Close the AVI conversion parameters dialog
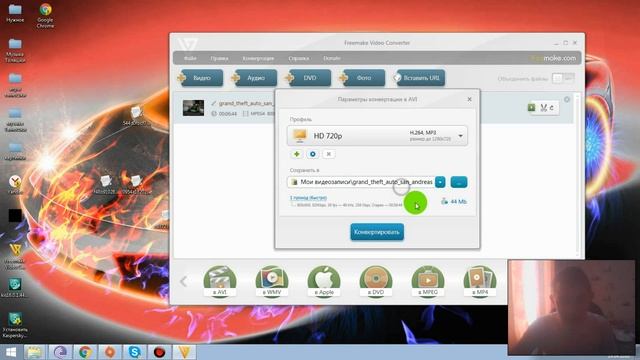The image size is (640, 360). click(469, 99)
